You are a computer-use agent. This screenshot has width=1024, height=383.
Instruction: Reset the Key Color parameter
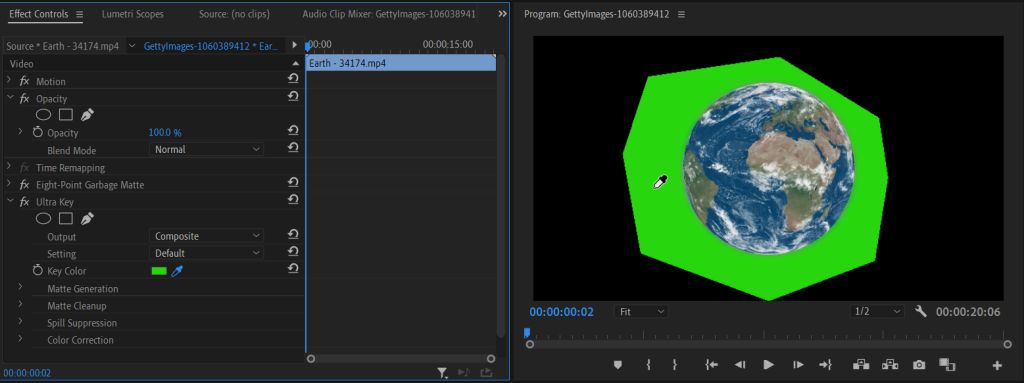[293, 269]
